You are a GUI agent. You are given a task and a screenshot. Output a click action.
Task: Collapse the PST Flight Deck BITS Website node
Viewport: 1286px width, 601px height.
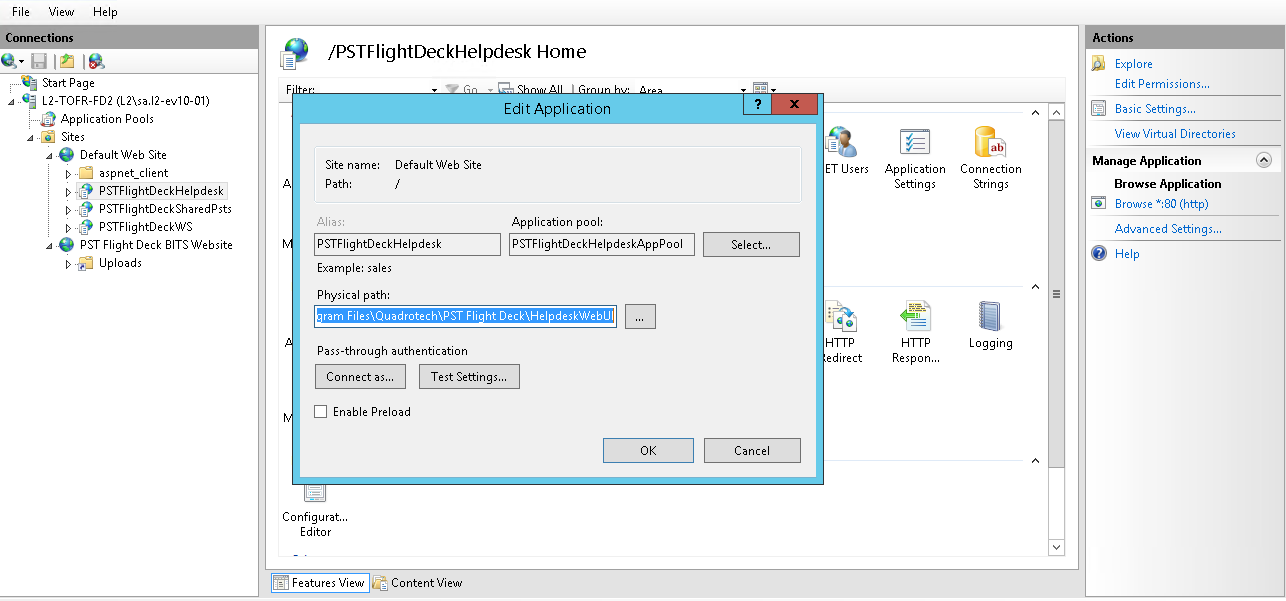pyautogui.click(x=50, y=245)
